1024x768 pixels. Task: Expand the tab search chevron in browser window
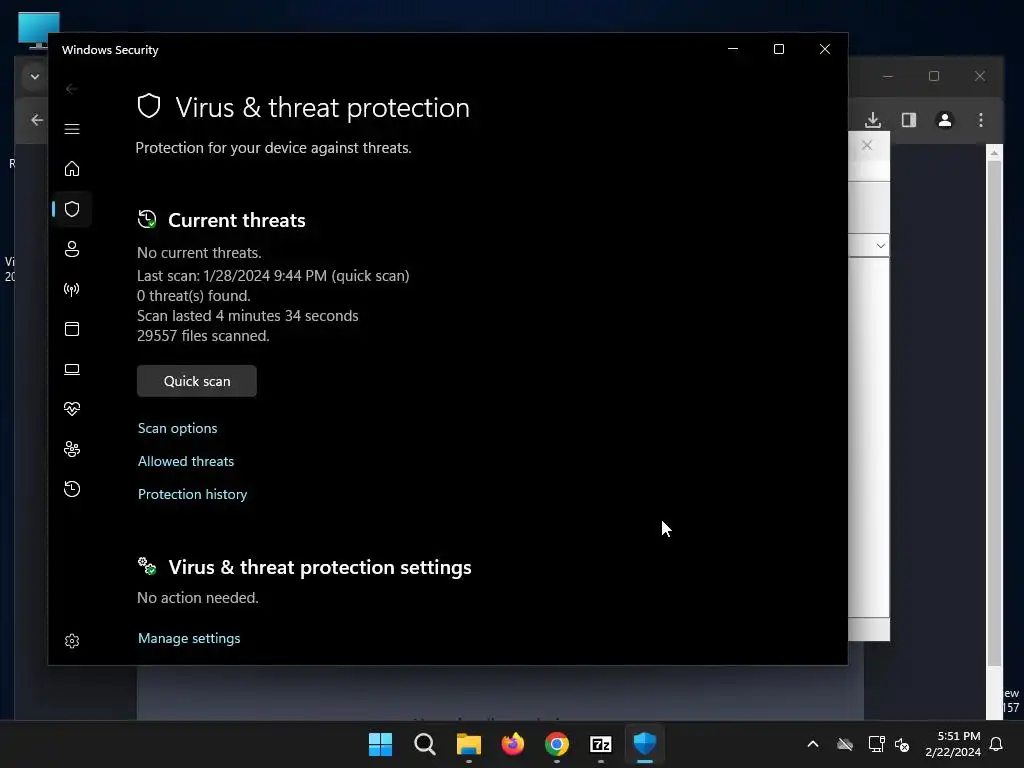tap(35, 76)
